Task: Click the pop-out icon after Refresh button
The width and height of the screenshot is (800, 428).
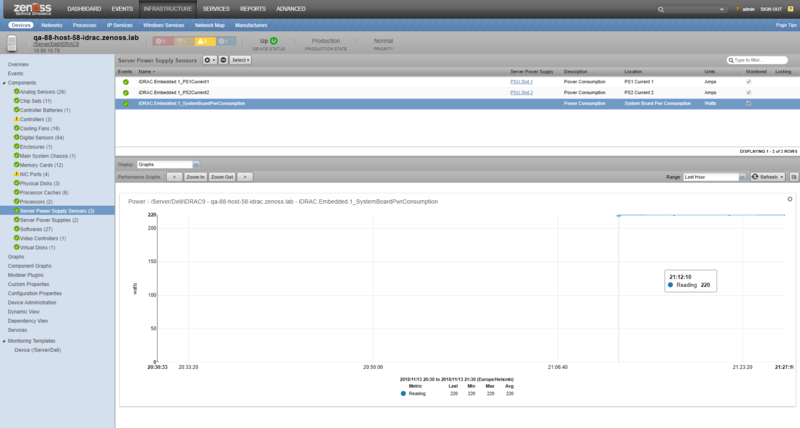Action: tap(794, 177)
